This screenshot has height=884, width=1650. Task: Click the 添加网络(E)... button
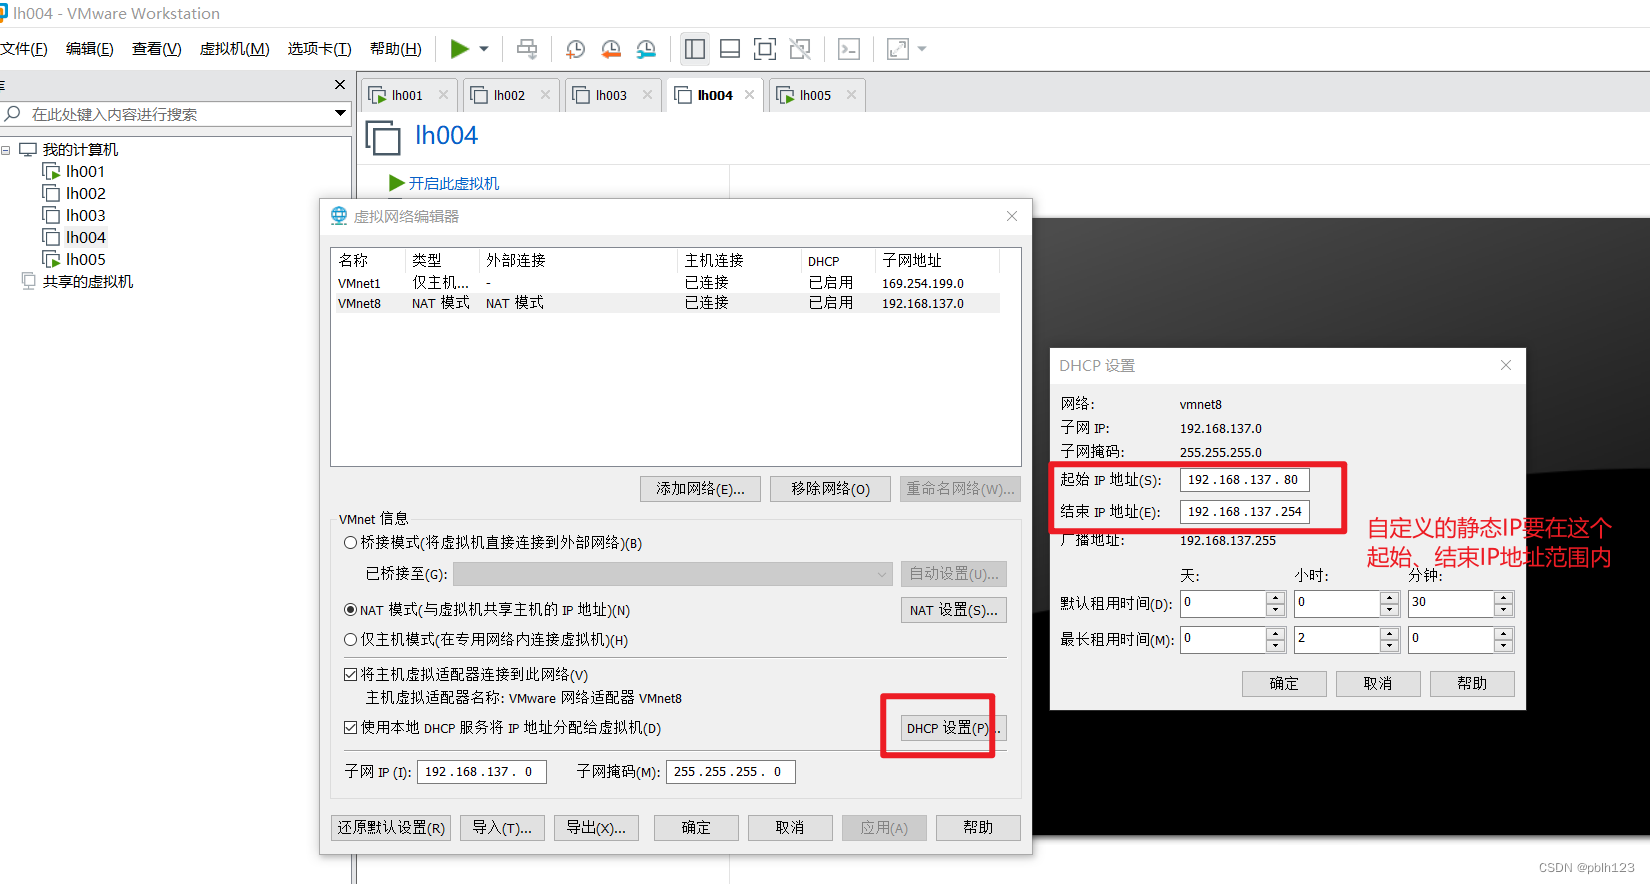click(700, 489)
